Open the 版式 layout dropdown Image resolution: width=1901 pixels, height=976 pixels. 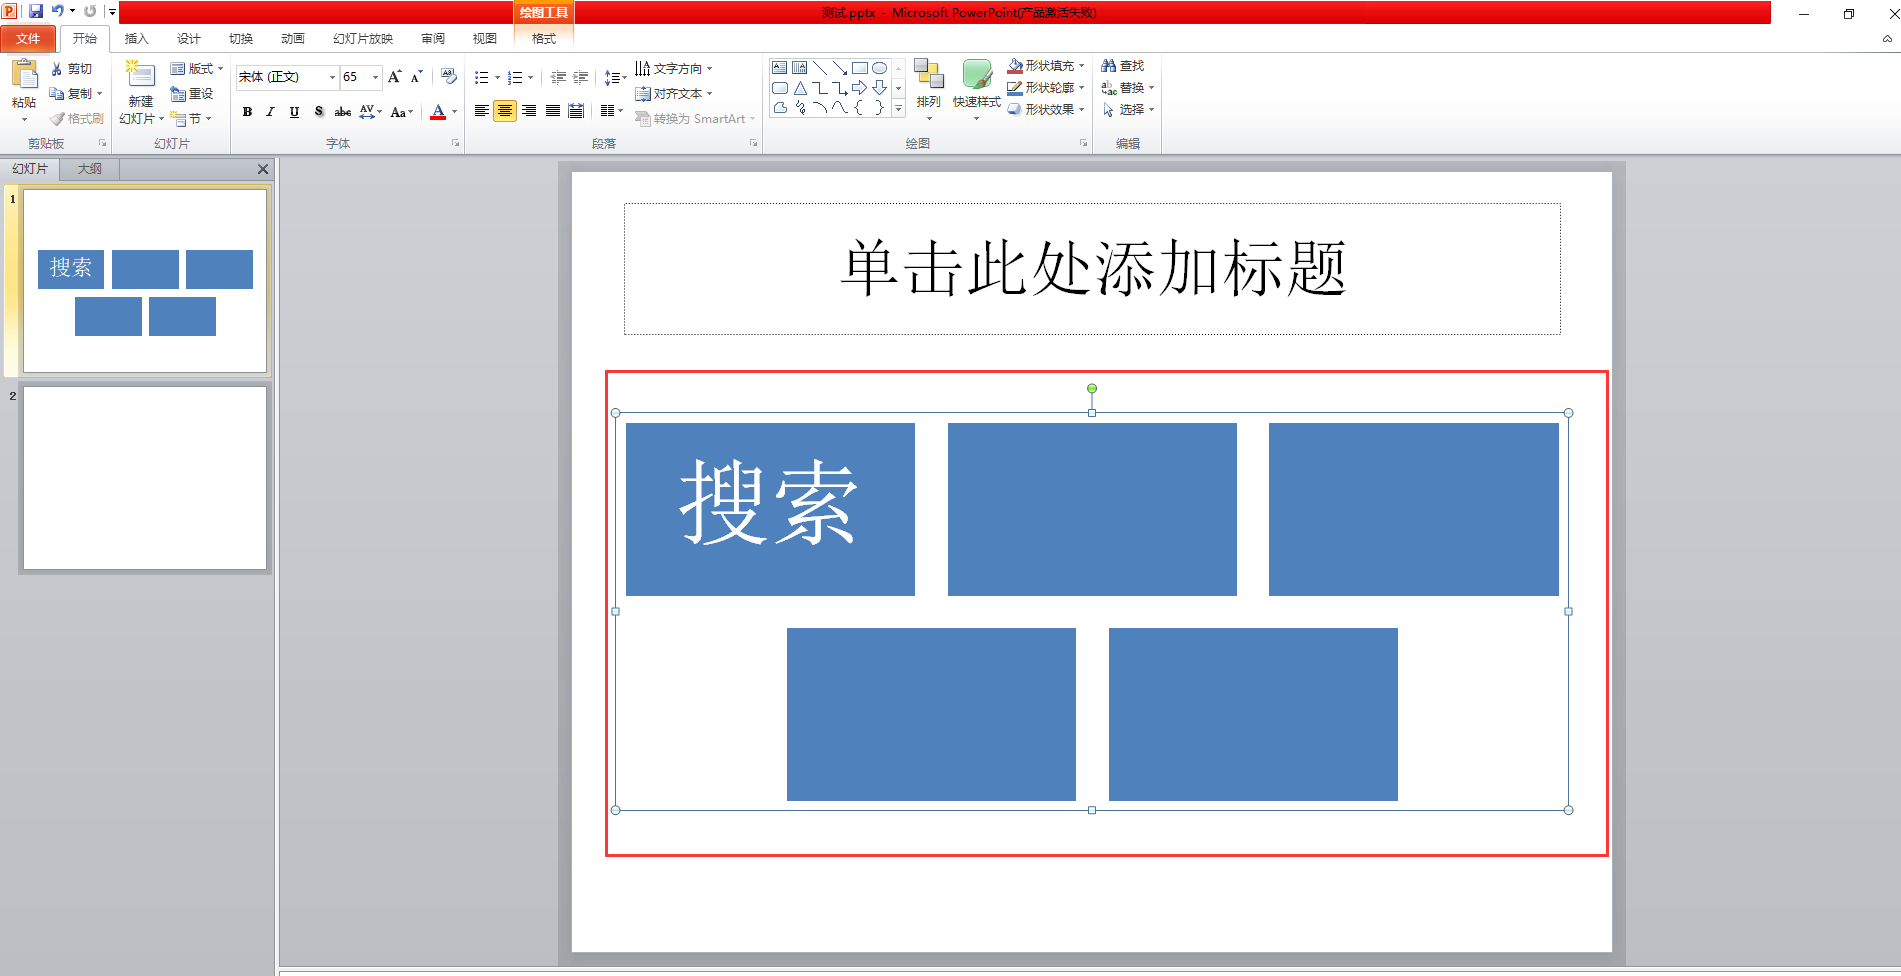coord(197,69)
